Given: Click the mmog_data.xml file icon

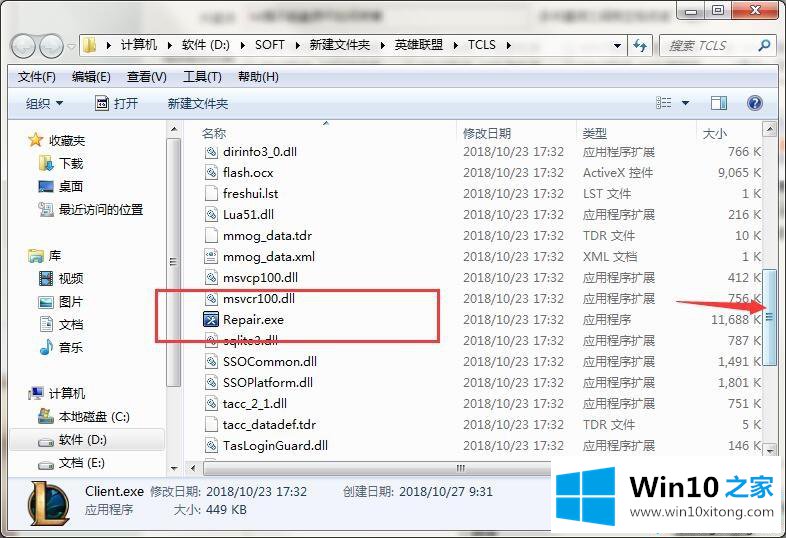Looking at the screenshot, I should (x=211, y=257).
